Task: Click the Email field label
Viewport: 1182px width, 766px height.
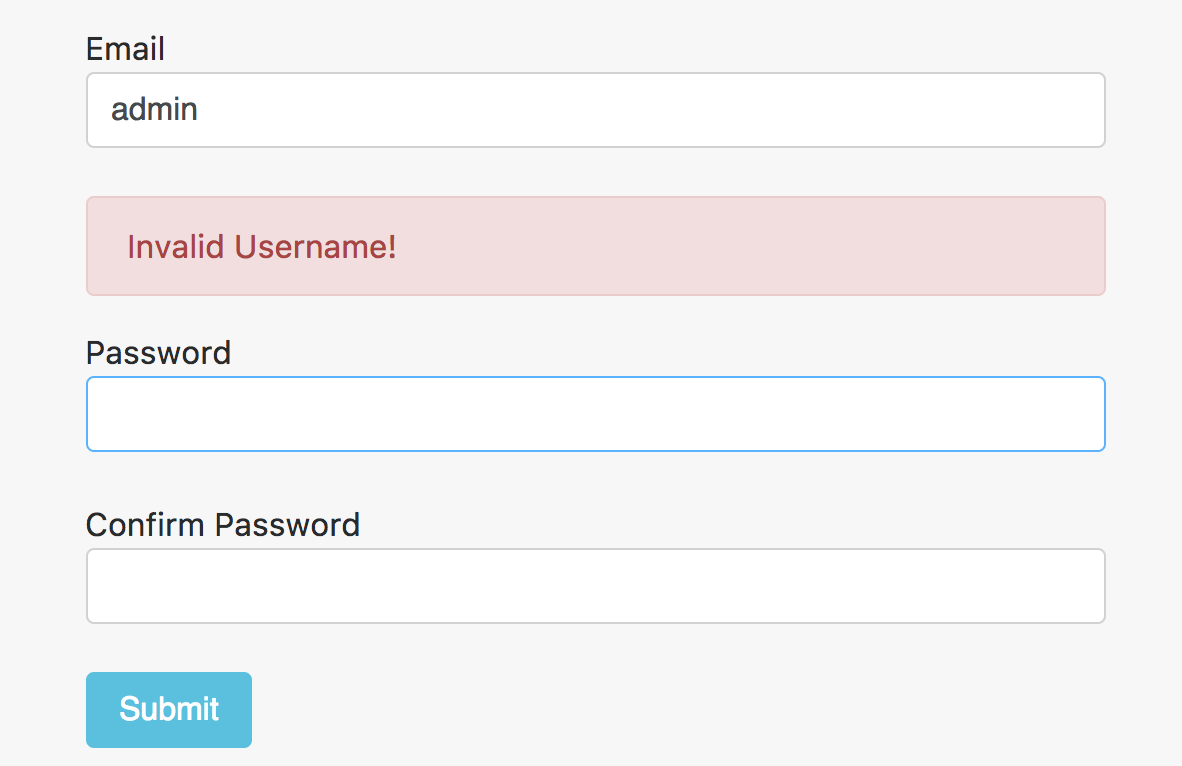Action: coord(125,49)
